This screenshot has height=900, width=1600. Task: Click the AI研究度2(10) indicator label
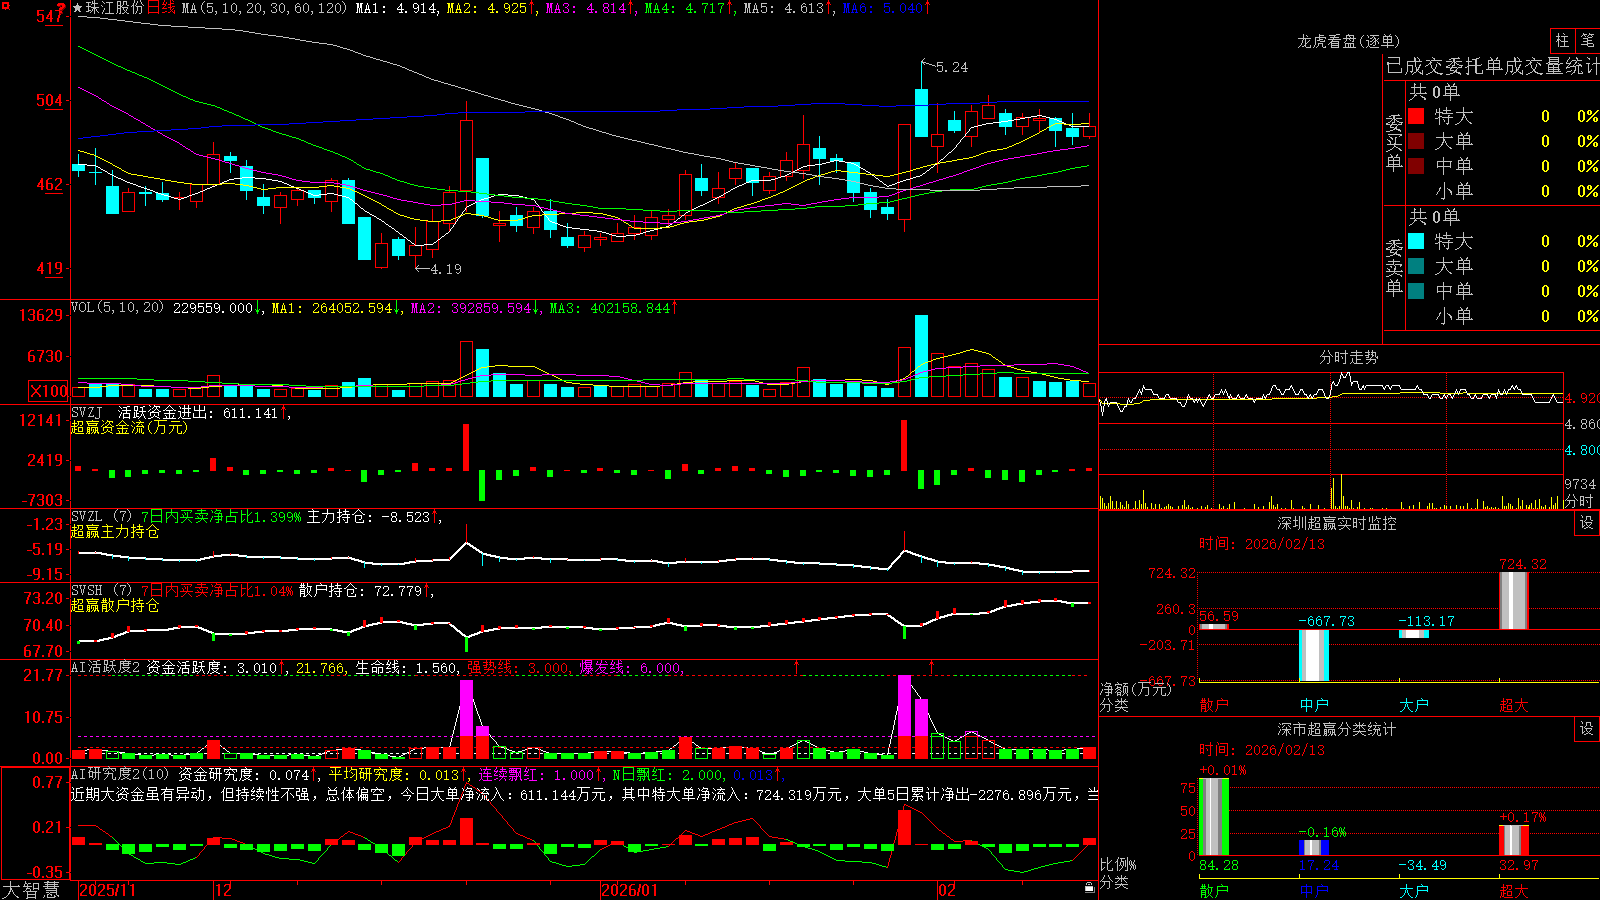(120, 775)
